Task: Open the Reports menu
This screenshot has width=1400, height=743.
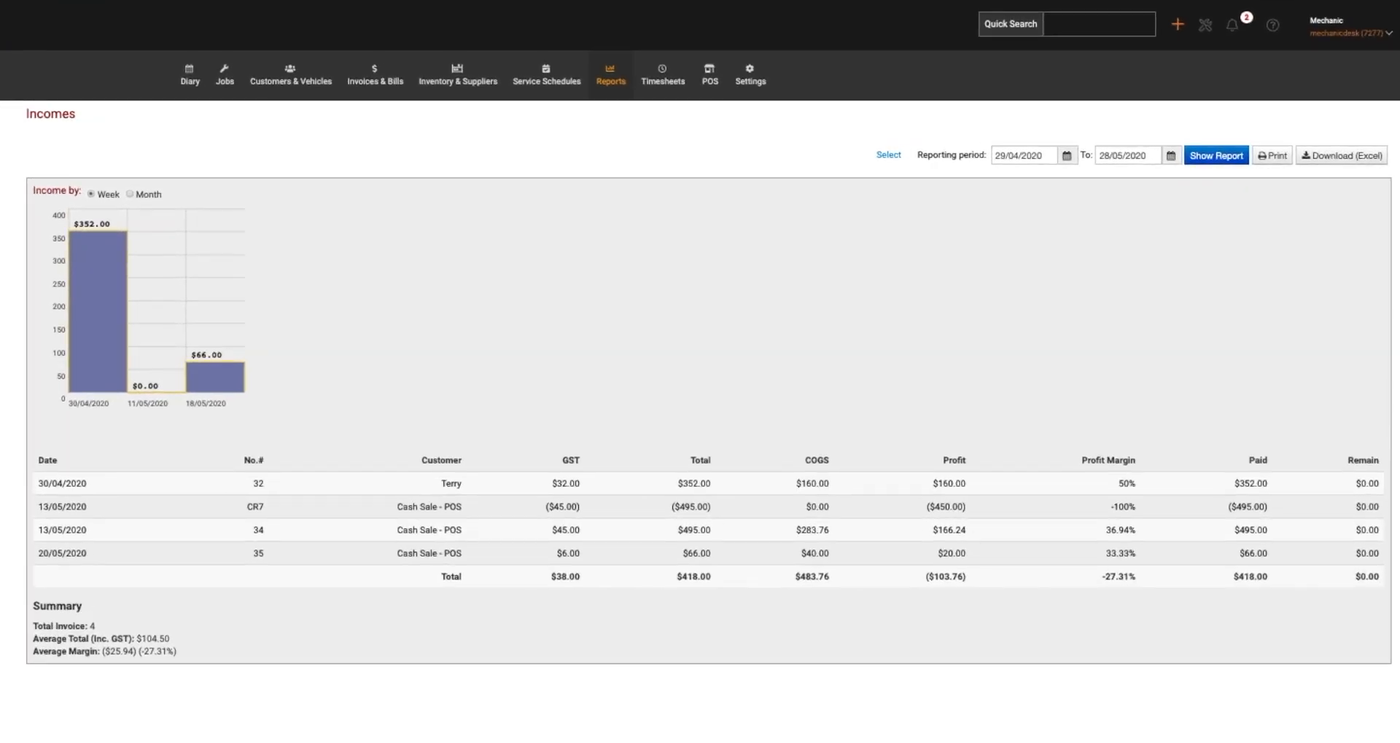Action: point(611,75)
